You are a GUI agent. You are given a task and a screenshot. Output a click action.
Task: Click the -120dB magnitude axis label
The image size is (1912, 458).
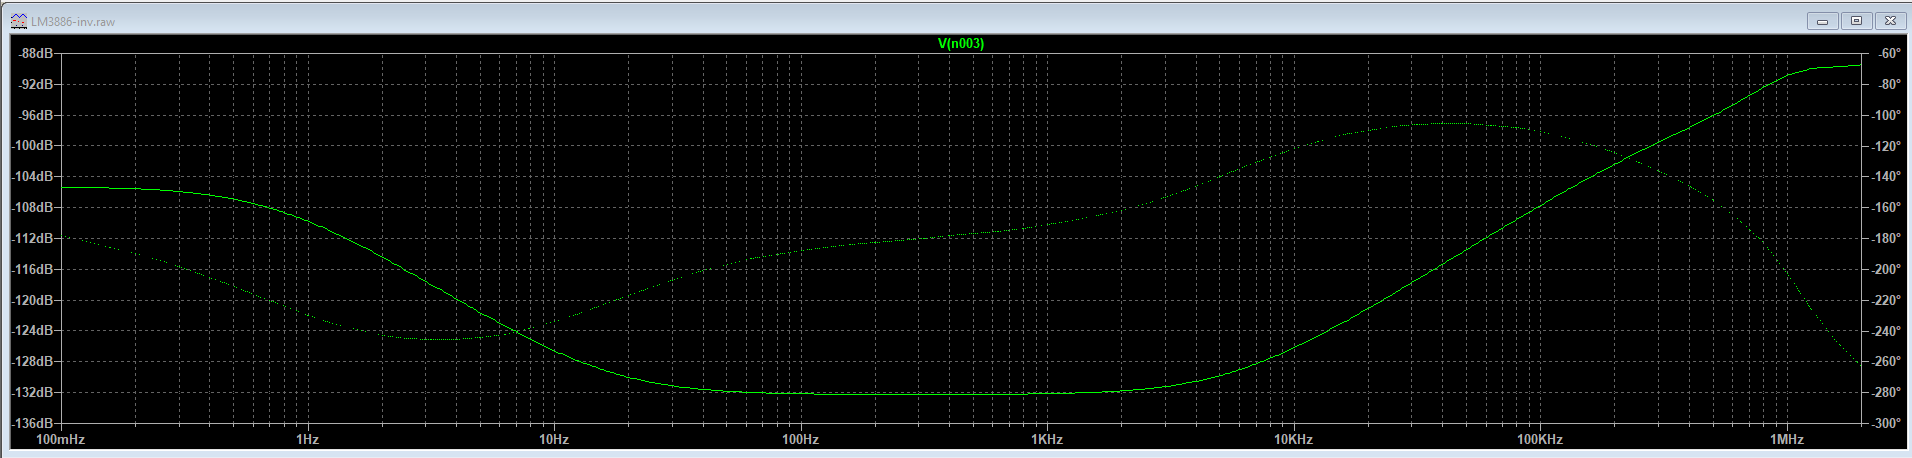[32, 300]
